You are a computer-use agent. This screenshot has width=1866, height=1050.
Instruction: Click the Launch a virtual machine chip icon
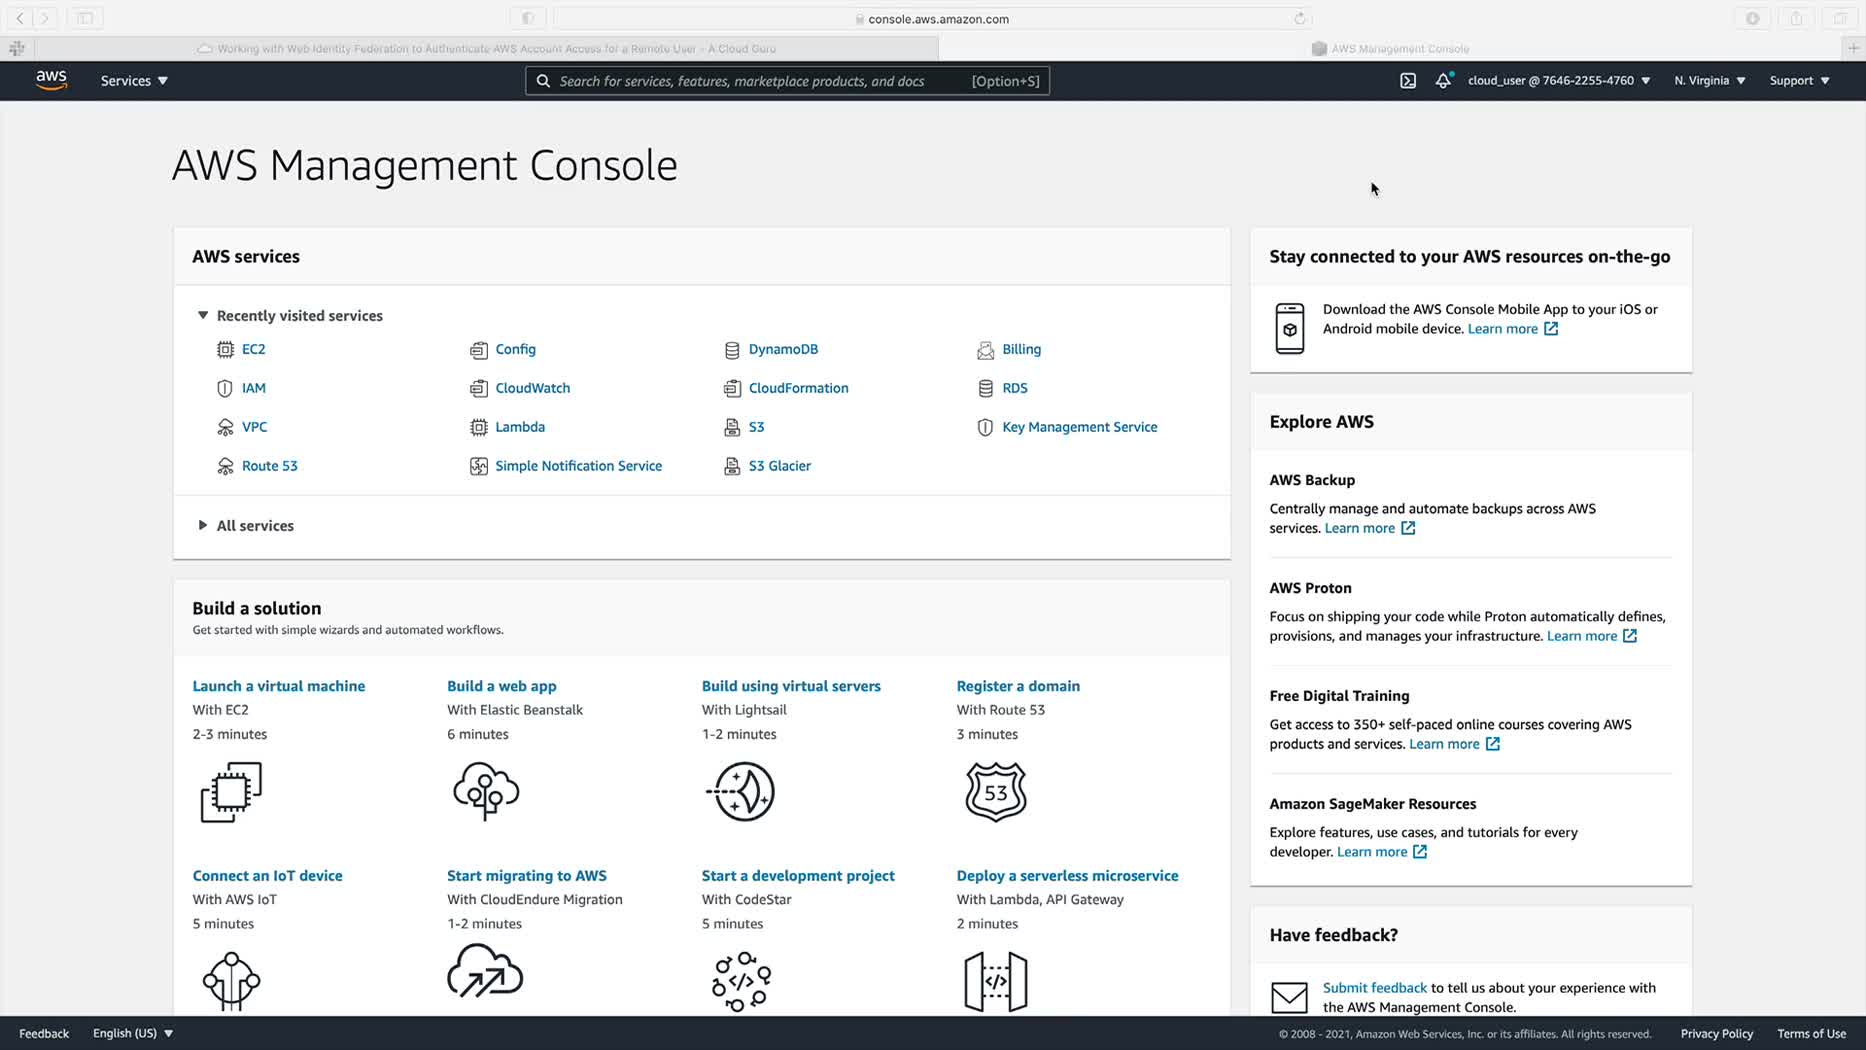pos(231,792)
